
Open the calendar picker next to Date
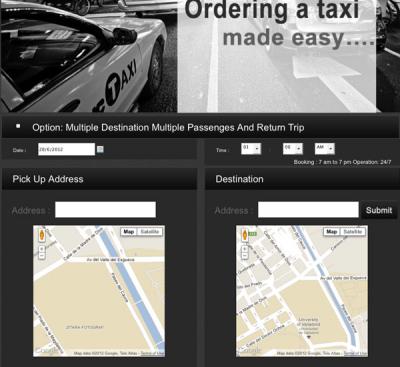pos(100,149)
